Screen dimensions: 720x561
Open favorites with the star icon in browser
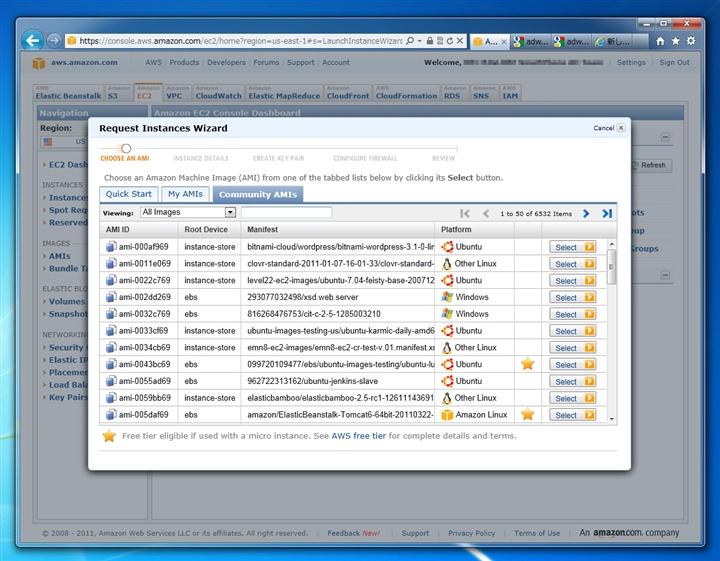pyautogui.click(x=675, y=41)
